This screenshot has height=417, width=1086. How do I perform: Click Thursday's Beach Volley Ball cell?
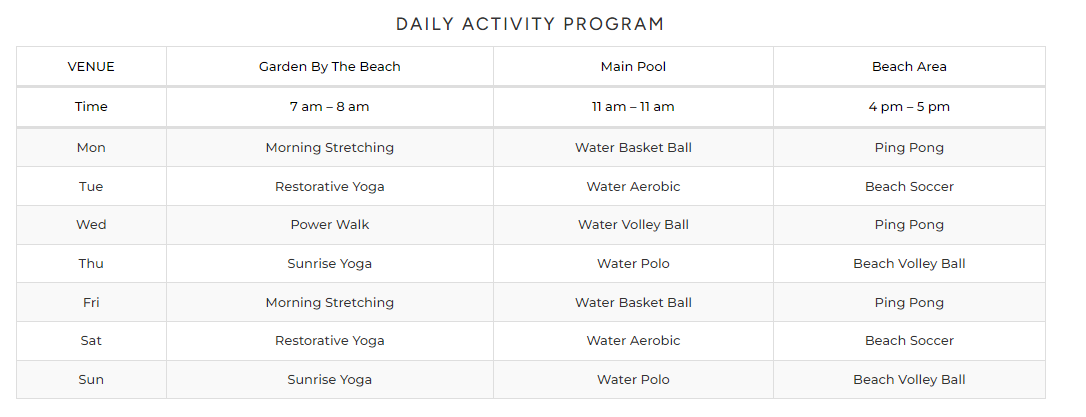pyautogui.click(x=909, y=264)
